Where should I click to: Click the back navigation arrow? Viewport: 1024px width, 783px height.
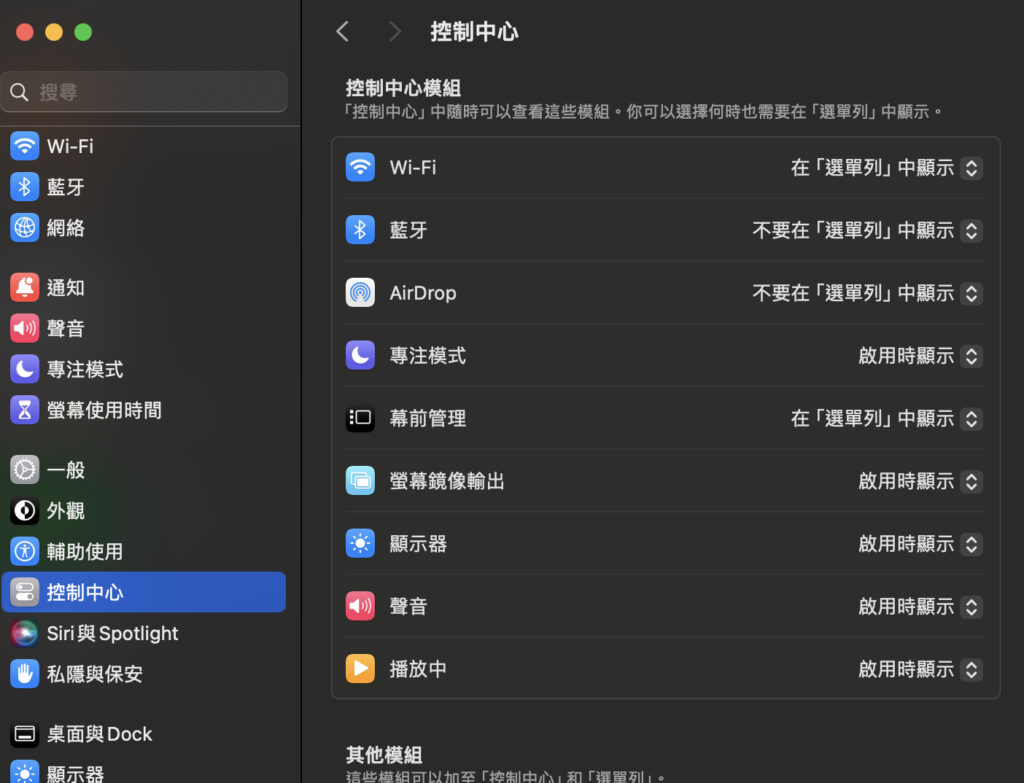pos(342,31)
